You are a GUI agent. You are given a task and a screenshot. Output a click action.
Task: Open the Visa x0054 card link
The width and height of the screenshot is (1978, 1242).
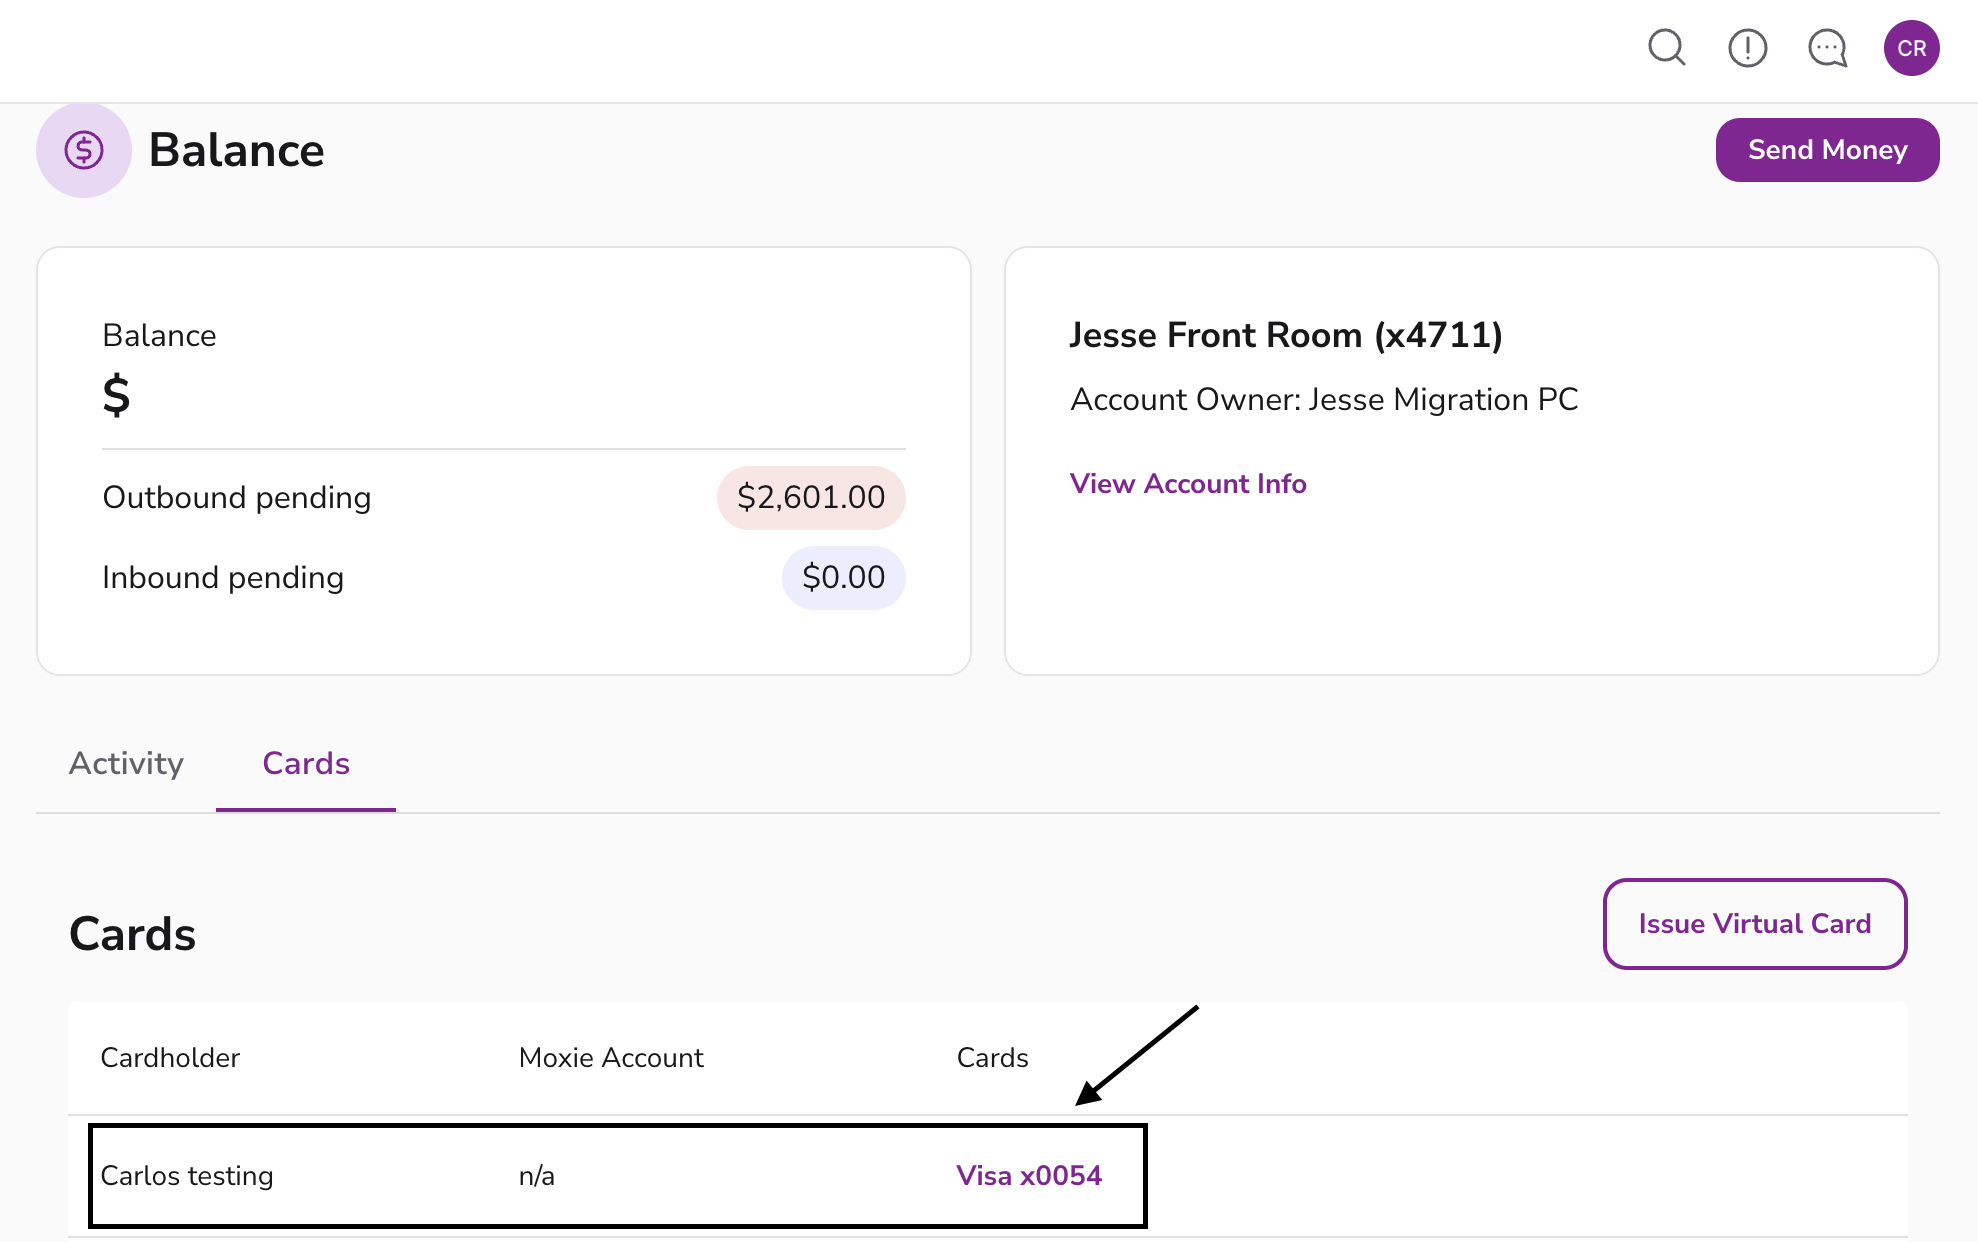1029,1176
